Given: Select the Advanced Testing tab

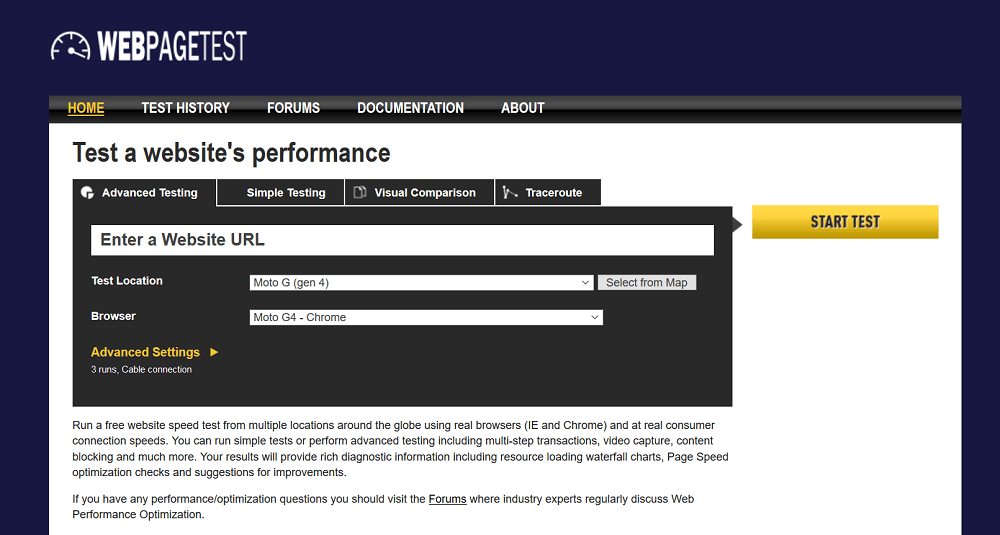Looking at the screenshot, I should point(145,193).
